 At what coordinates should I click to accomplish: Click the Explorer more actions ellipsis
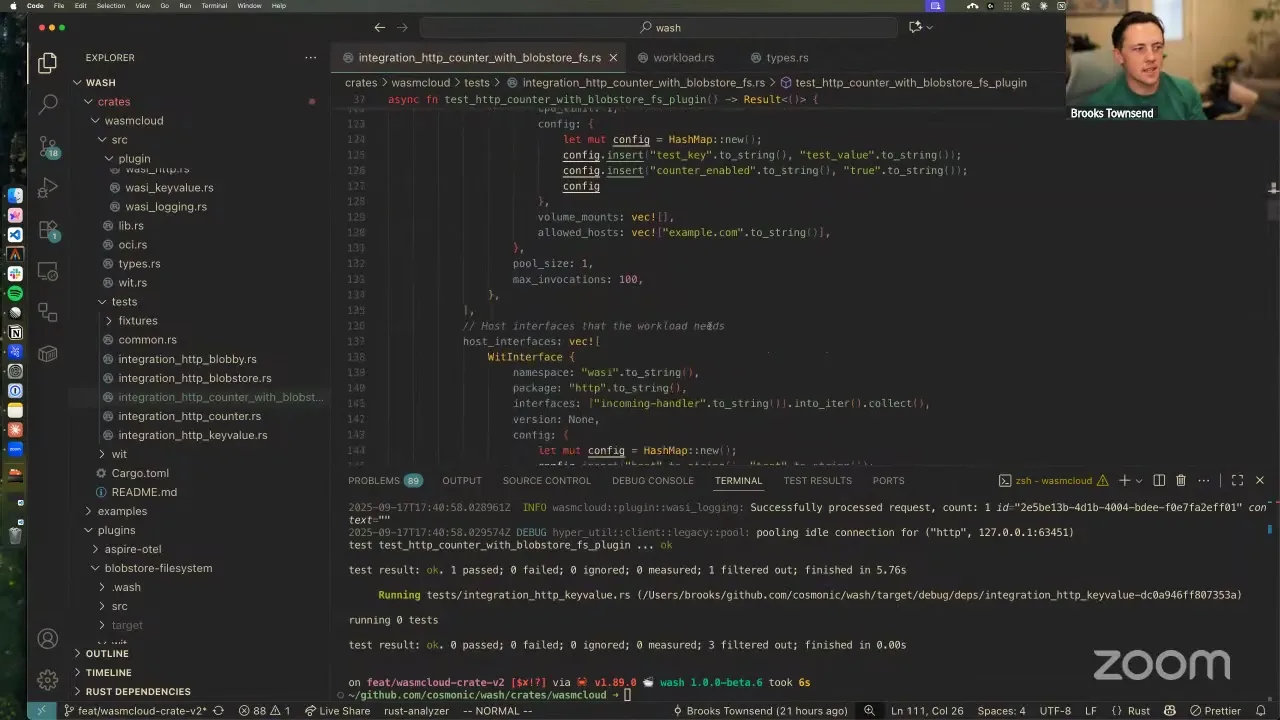[310, 58]
